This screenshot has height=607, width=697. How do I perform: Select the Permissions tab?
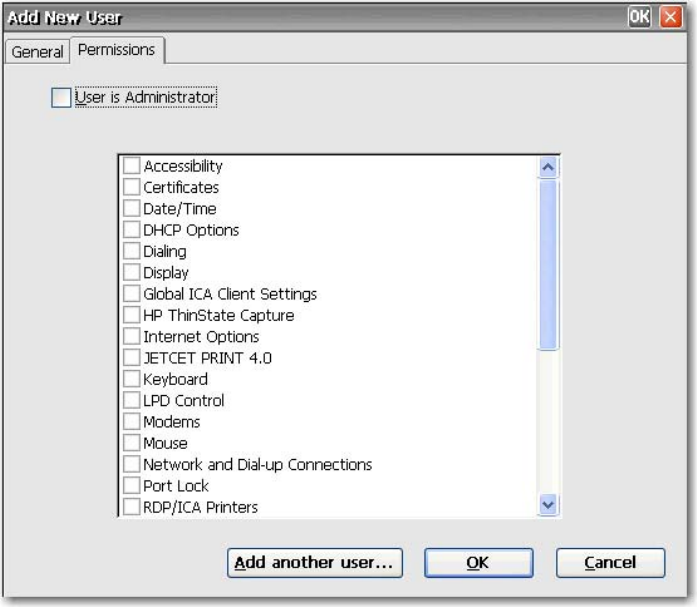[116, 50]
